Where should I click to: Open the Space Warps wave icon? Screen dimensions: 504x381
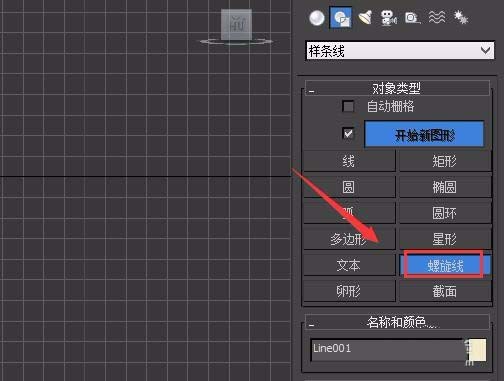[437, 17]
